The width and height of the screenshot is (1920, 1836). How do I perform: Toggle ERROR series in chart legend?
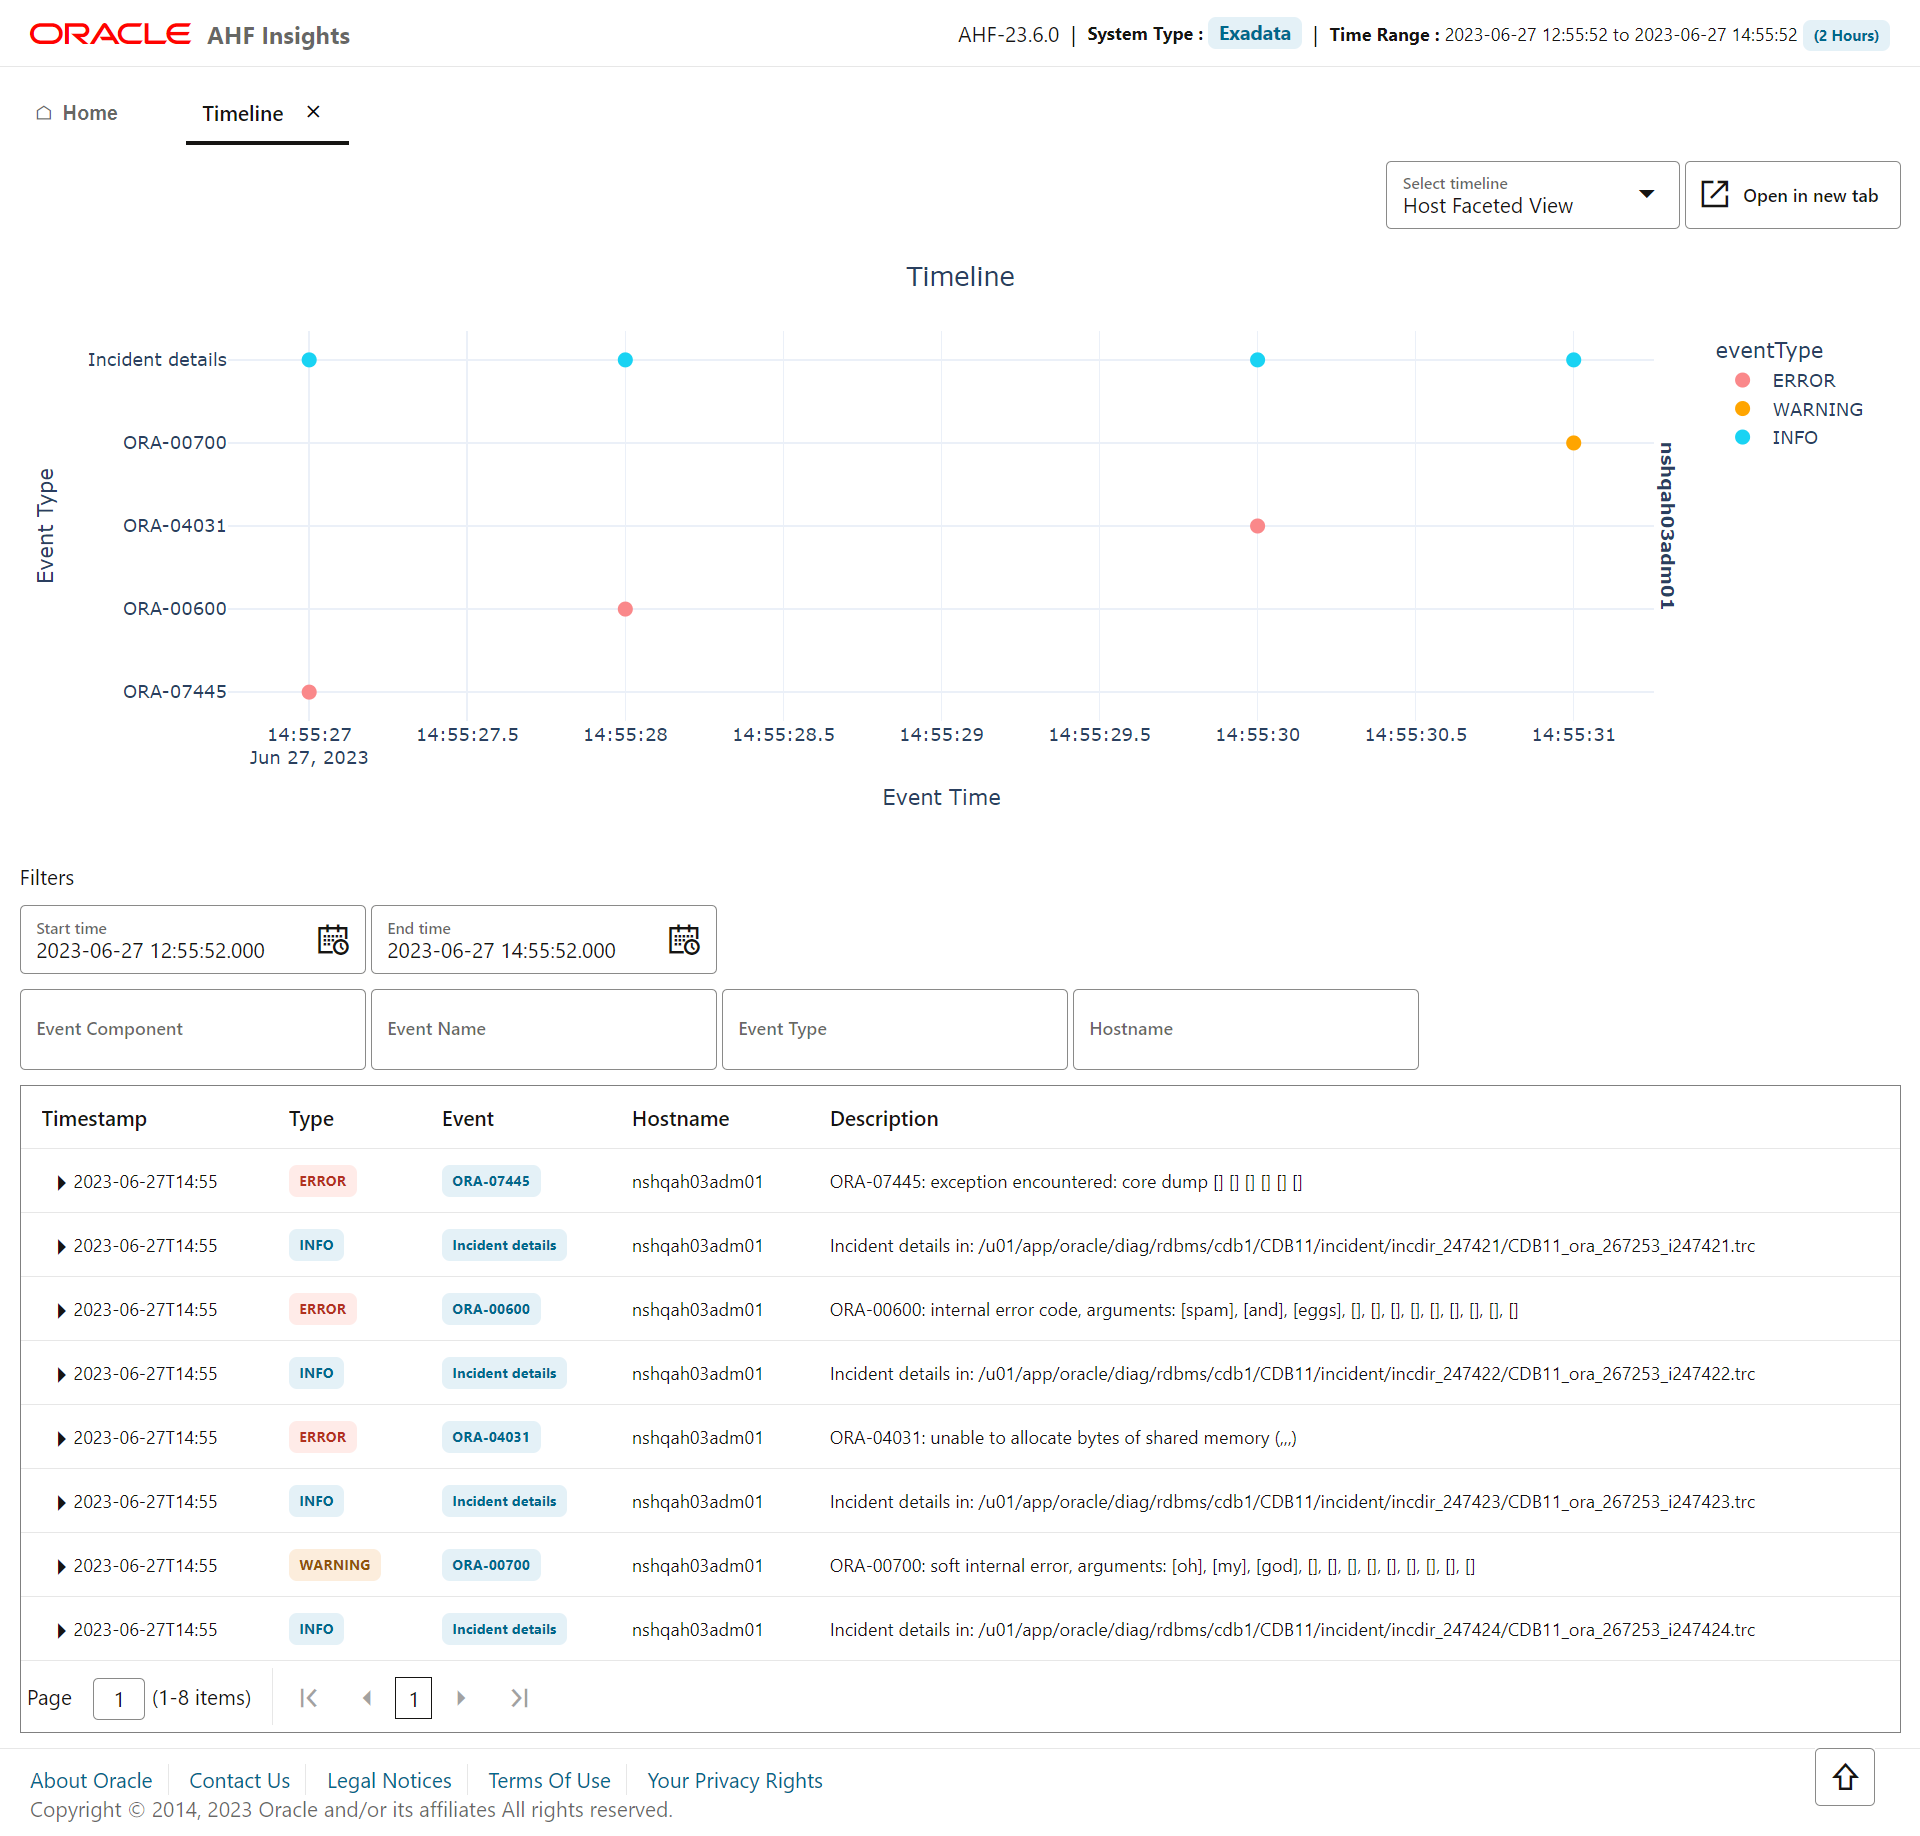click(x=1786, y=381)
